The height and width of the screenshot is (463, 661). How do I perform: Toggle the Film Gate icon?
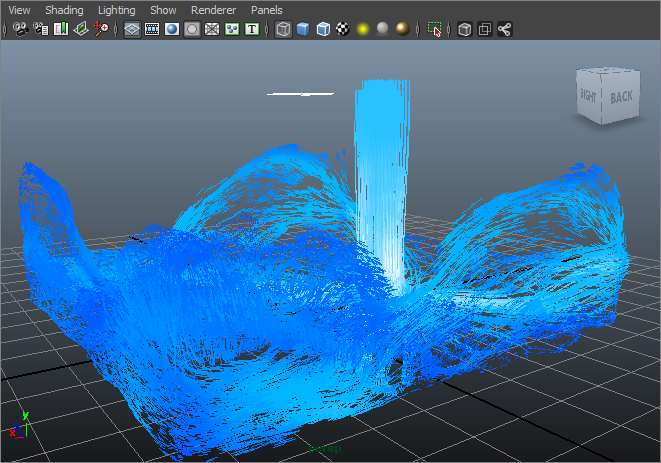click(152, 29)
